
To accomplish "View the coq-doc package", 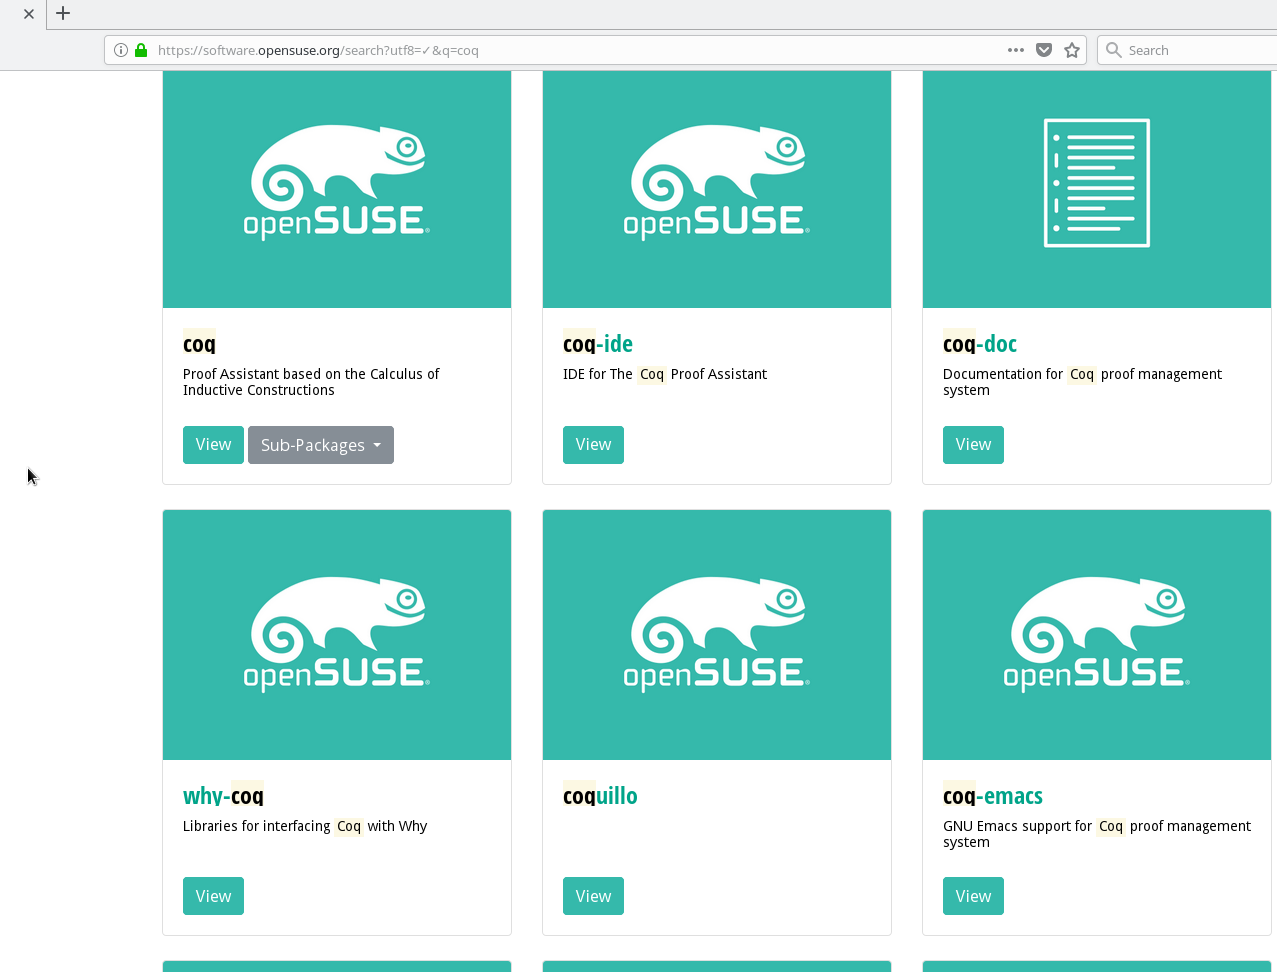I will pos(973,445).
